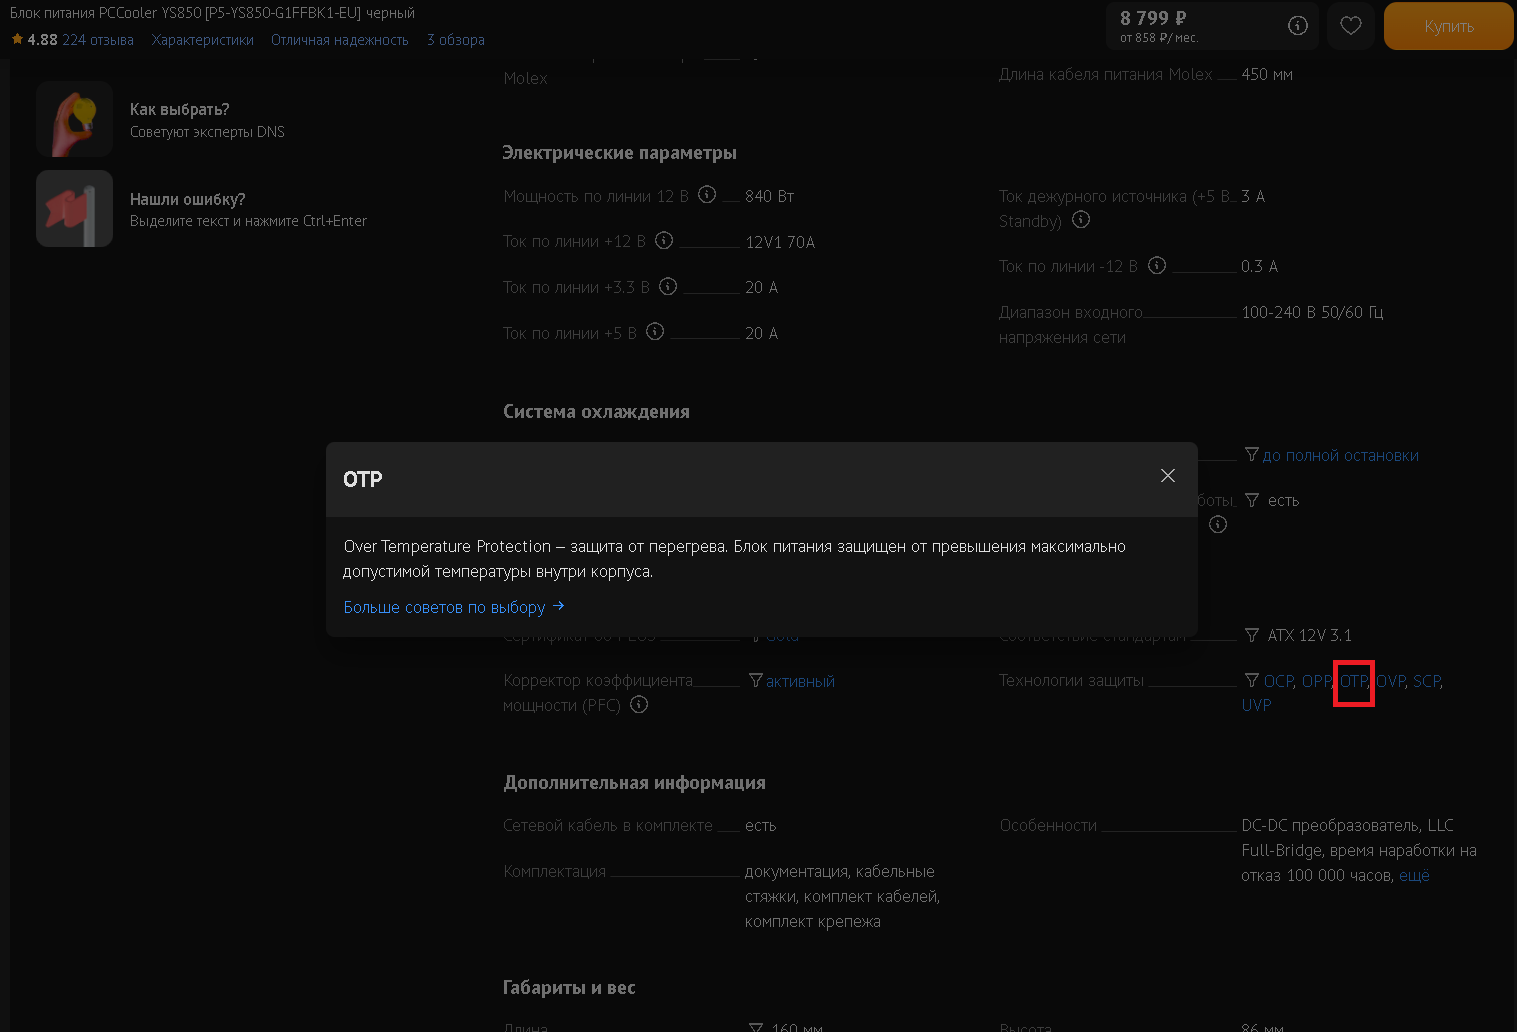This screenshot has height=1032, width=1517.
Task: Show info for PFC power factor corrector
Action: [x=639, y=704]
